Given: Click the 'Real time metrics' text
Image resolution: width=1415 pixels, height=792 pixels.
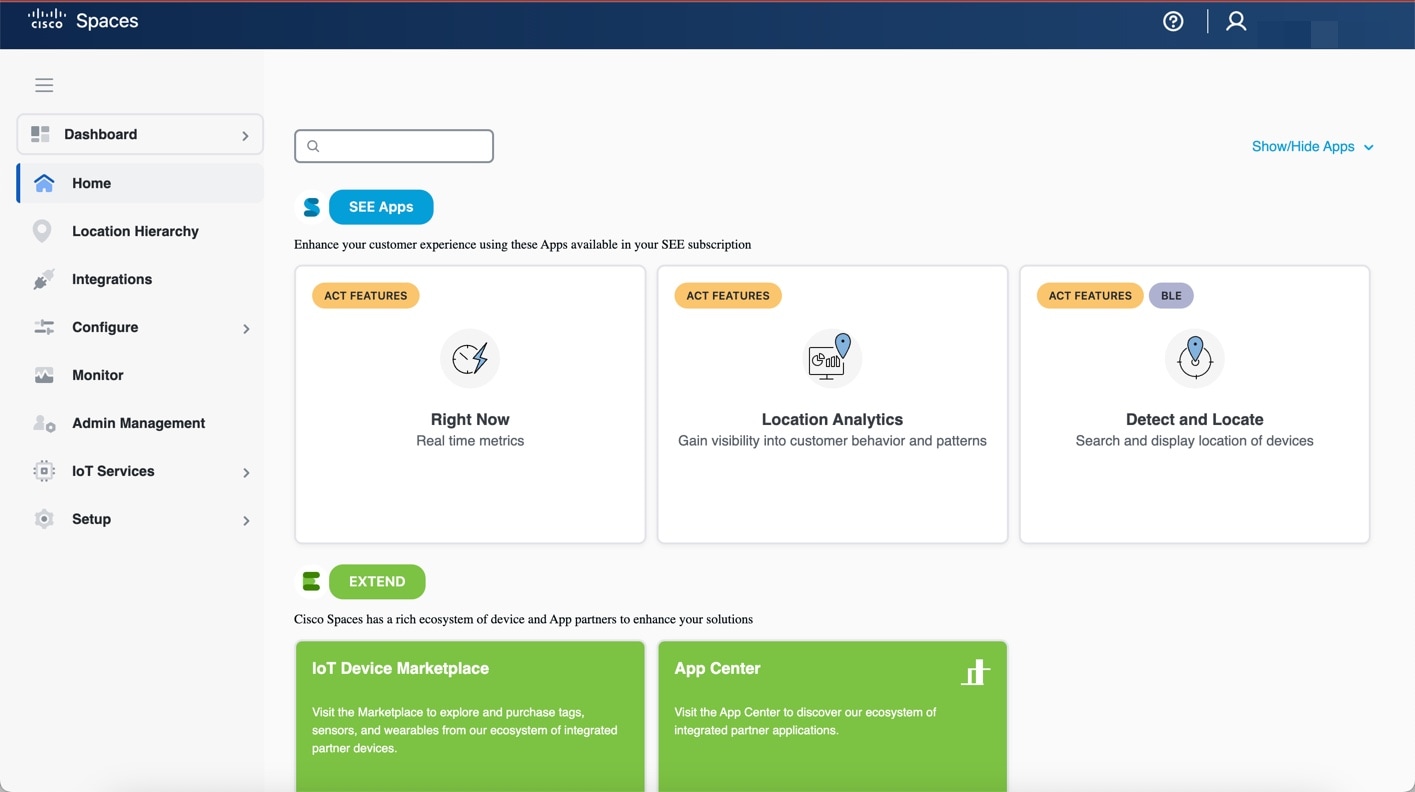Looking at the screenshot, I should [x=470, y=441].
